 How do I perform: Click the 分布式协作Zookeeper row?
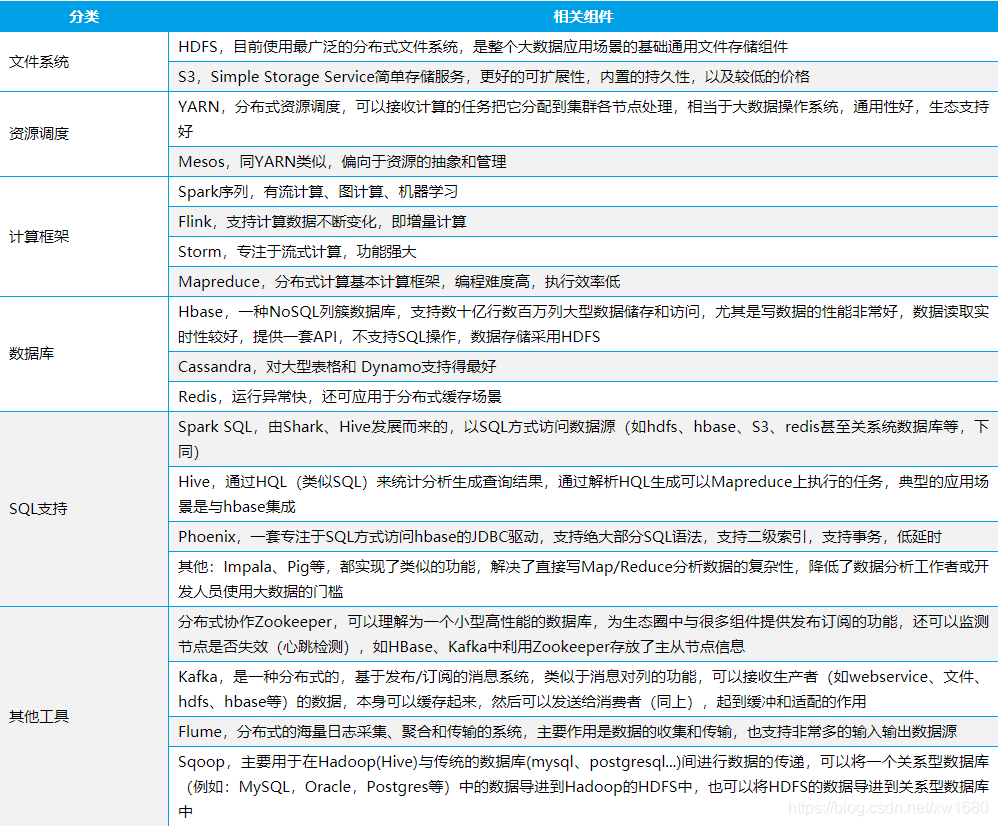click(583, 634)
